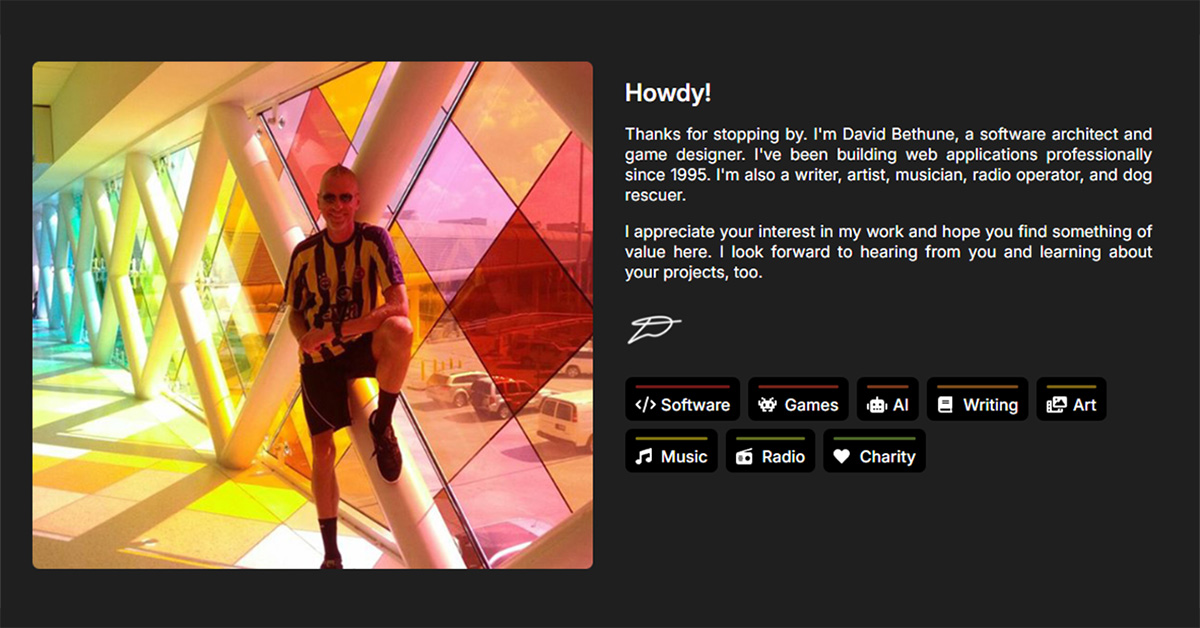Click the introduction paragraph mentioning David Bethune
Screen dimensions: 1200x628
(x=889, y=165)
